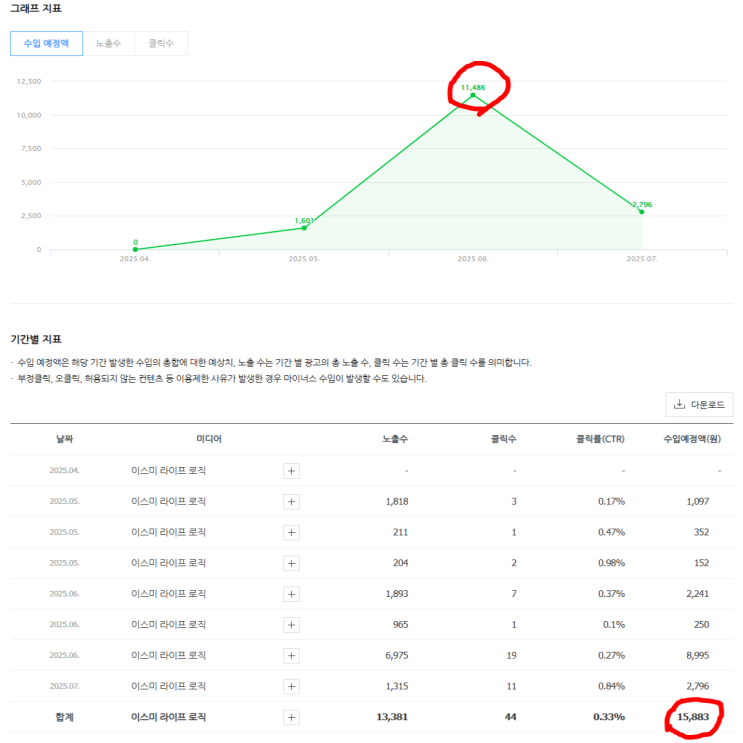743x743 pixels.
Task: Click the 2,241 revenue cell
Action: (x=698, y=594)
